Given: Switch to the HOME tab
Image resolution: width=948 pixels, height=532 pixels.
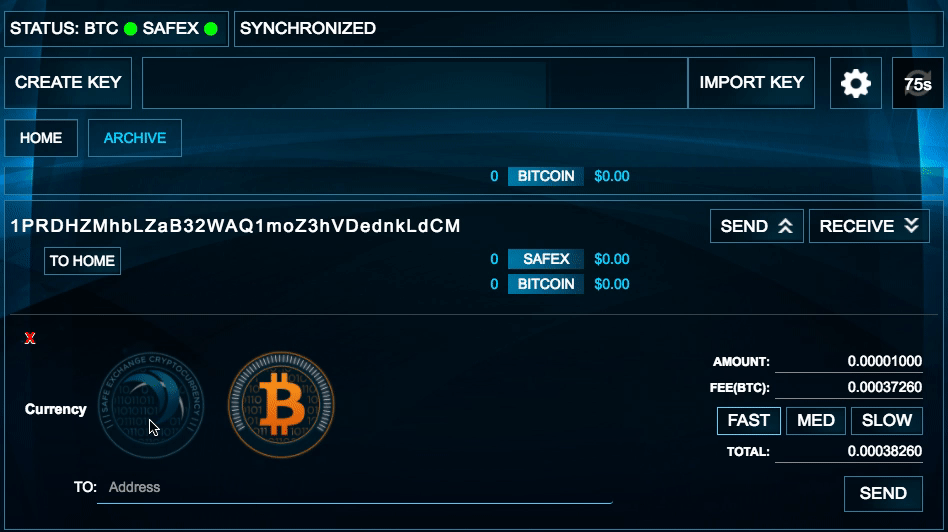Looking at the screenshot, I should pos(41,138).
